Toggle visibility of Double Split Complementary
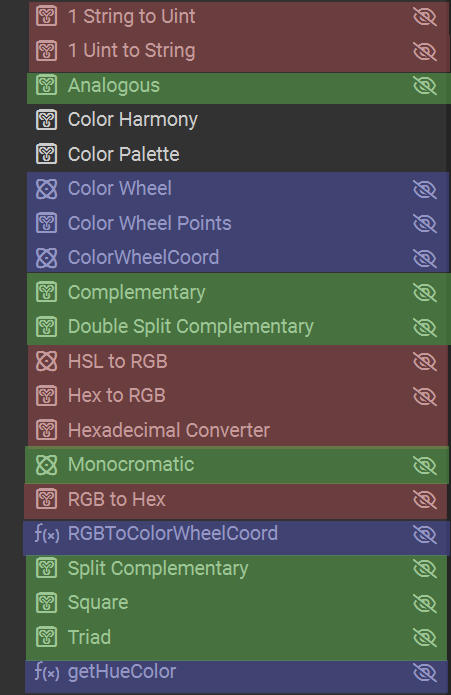Viewport: 451px width, 695px height. [425, 327]
